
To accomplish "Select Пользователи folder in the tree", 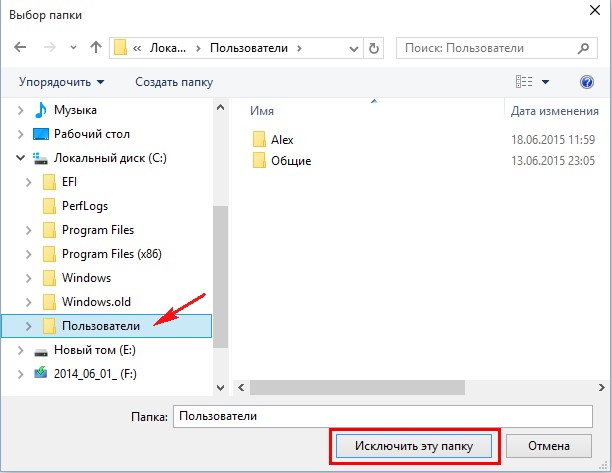I will click(x=101, y=326).
